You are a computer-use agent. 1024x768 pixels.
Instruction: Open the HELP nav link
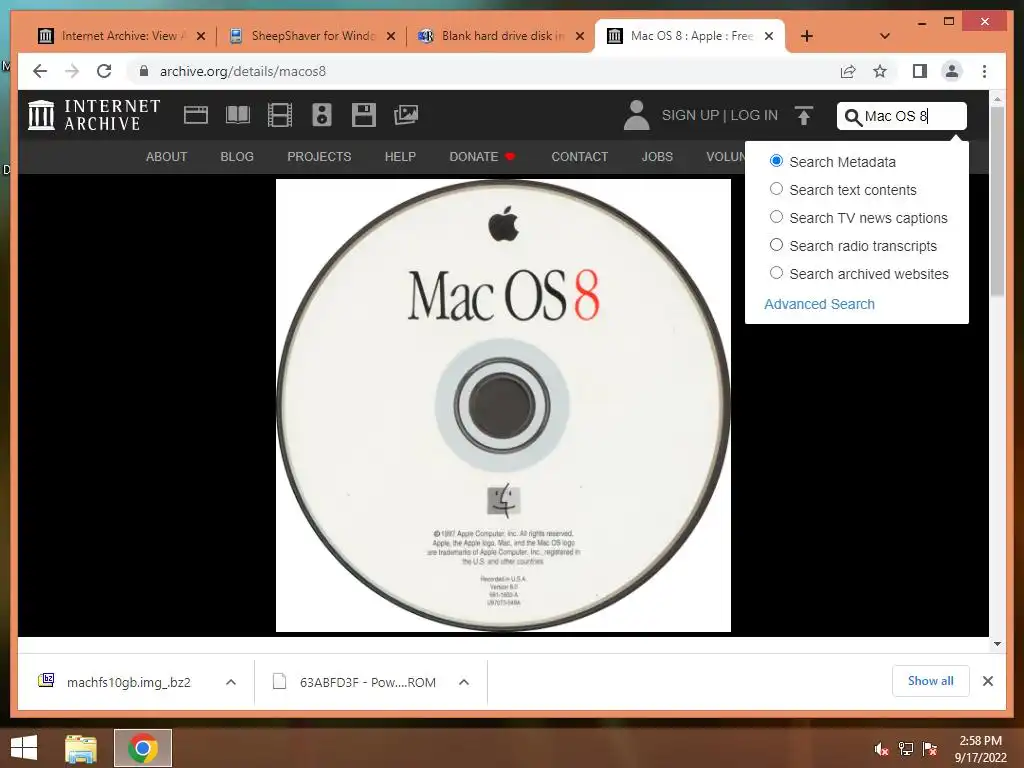pyautogui.click(x=400, y=157)
